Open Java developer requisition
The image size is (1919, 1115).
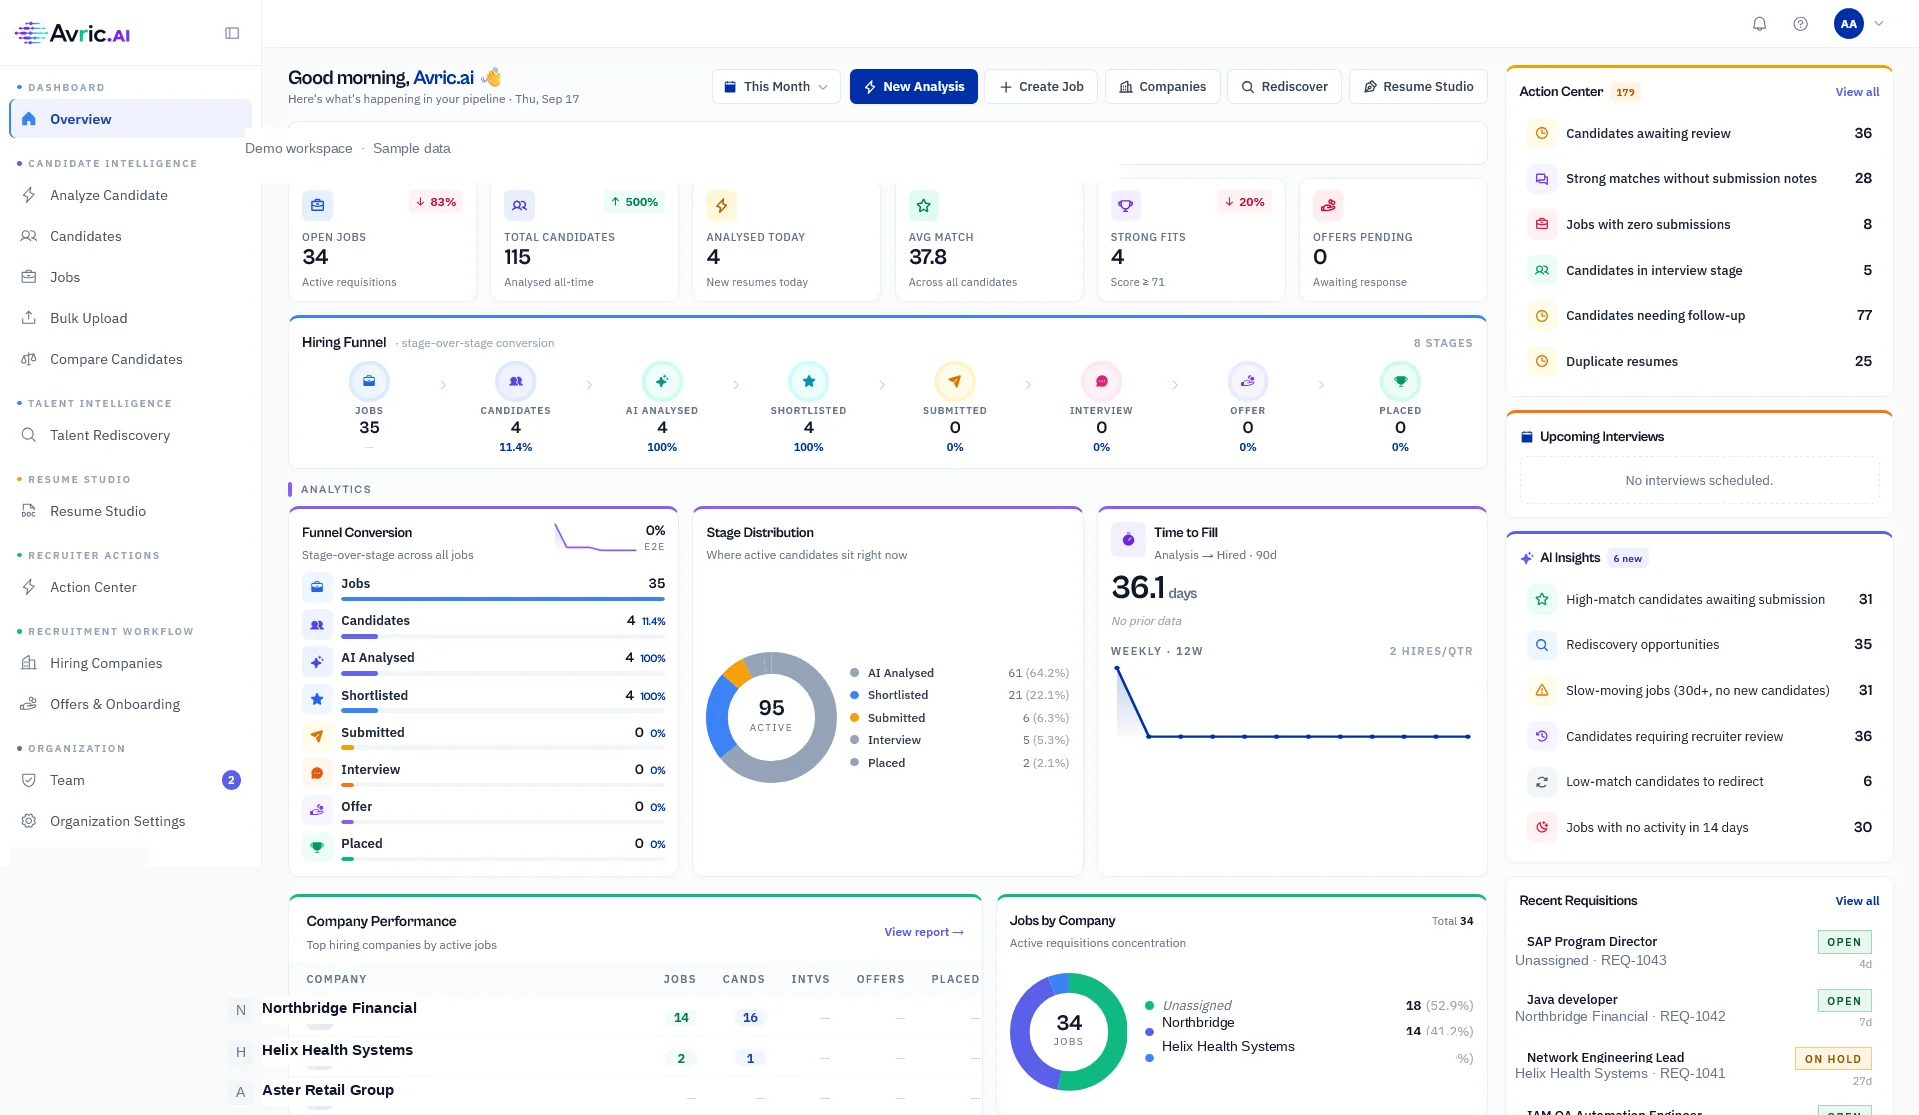coord(1699,1008)
